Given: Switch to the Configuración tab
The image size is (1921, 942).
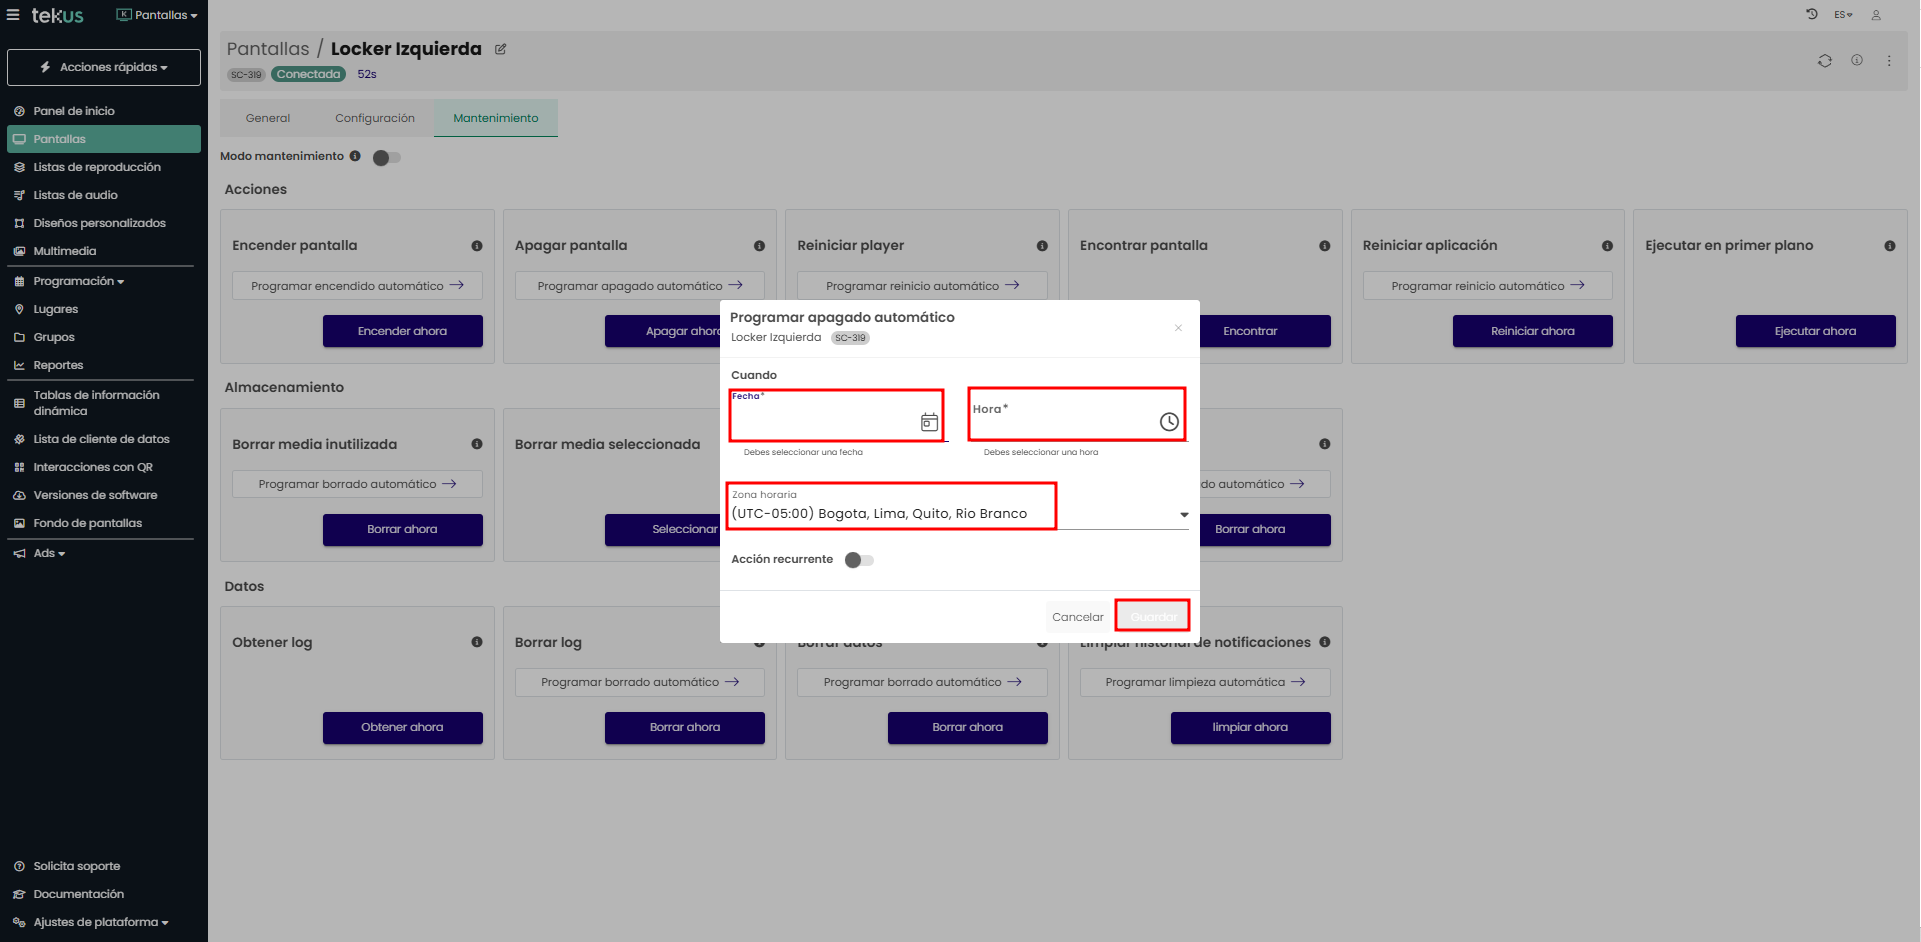Looking at the screenshot, I should click(x=374, y=118).
